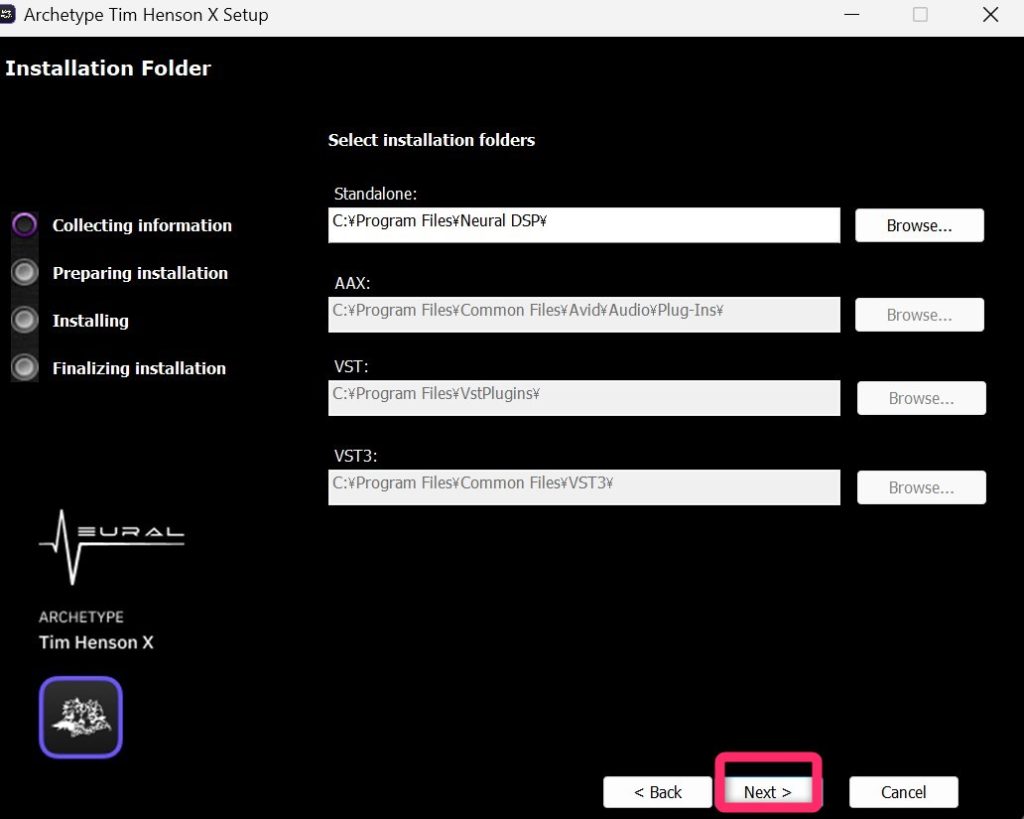Click the Browse button for the VST path
Screen dimensions: 1024x819
click(921, 398)
